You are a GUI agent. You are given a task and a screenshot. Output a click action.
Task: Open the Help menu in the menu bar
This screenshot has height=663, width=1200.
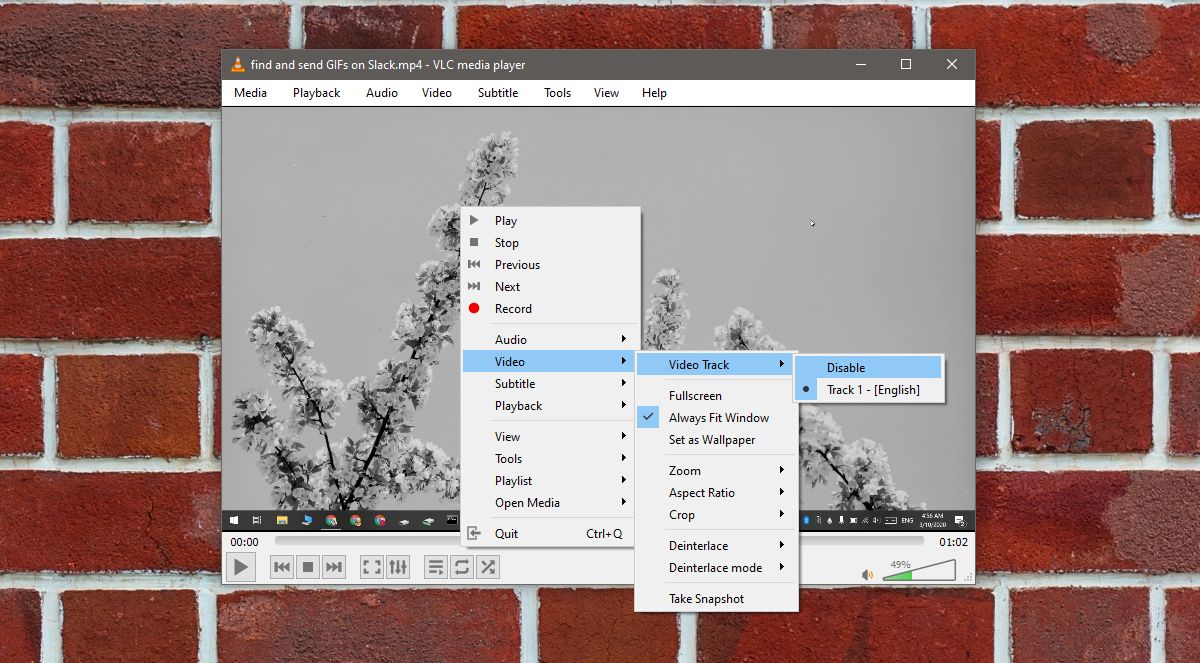[x=654, y=93]
